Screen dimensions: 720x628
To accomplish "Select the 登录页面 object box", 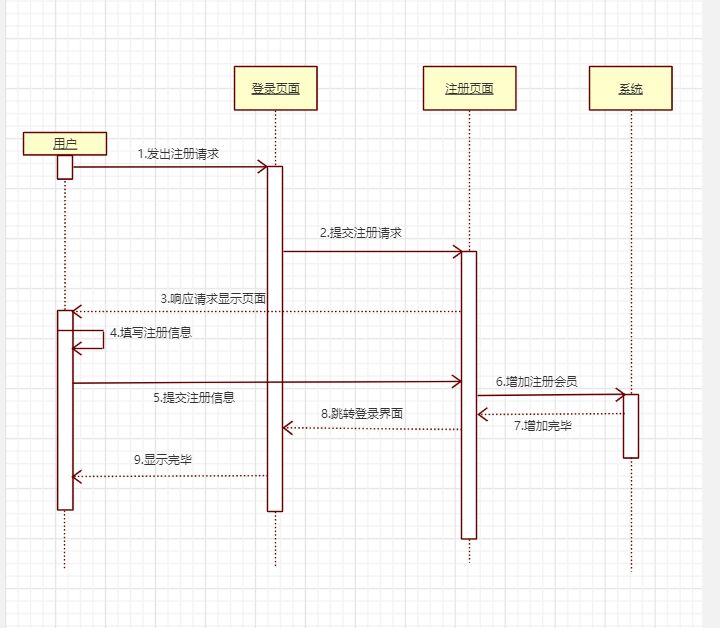I will (276, 88).
